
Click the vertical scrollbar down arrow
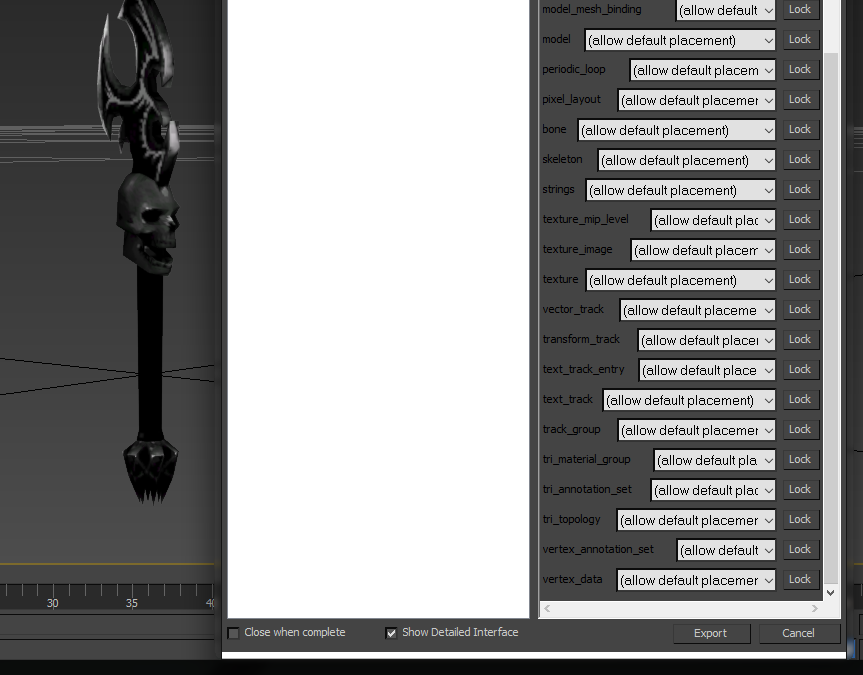(831, 593)
